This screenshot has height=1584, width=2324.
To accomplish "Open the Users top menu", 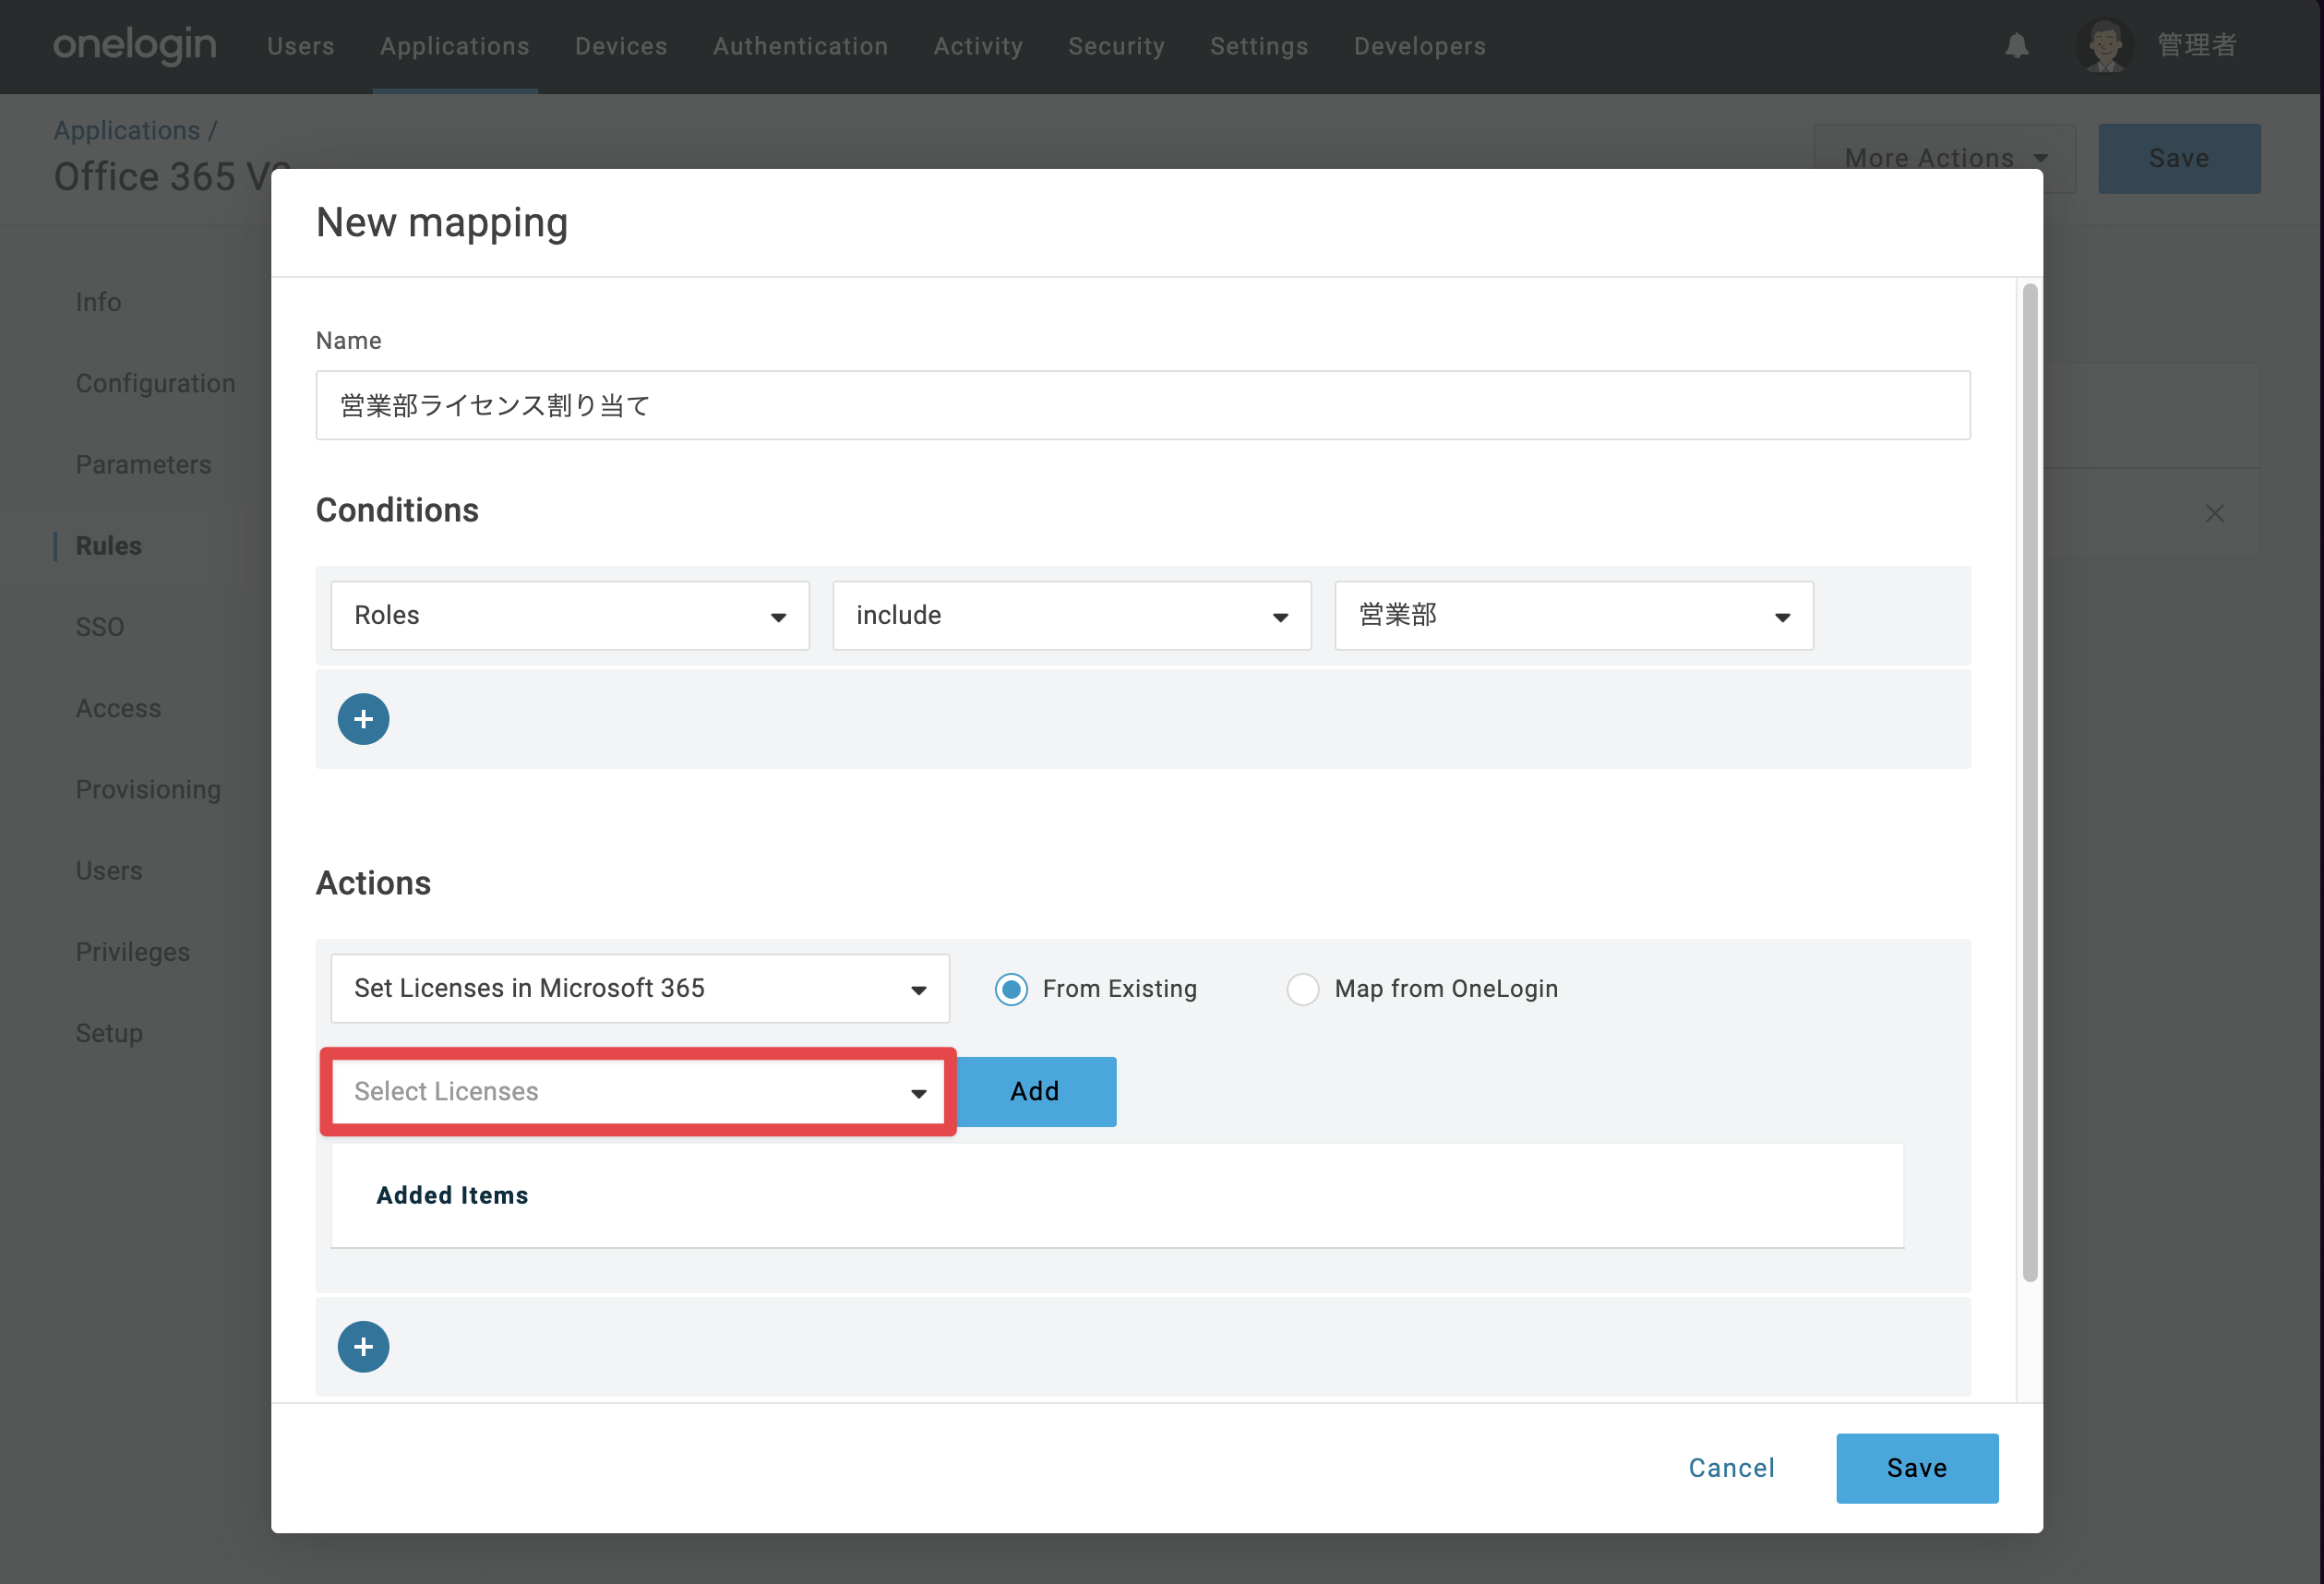I will [301, 46].
